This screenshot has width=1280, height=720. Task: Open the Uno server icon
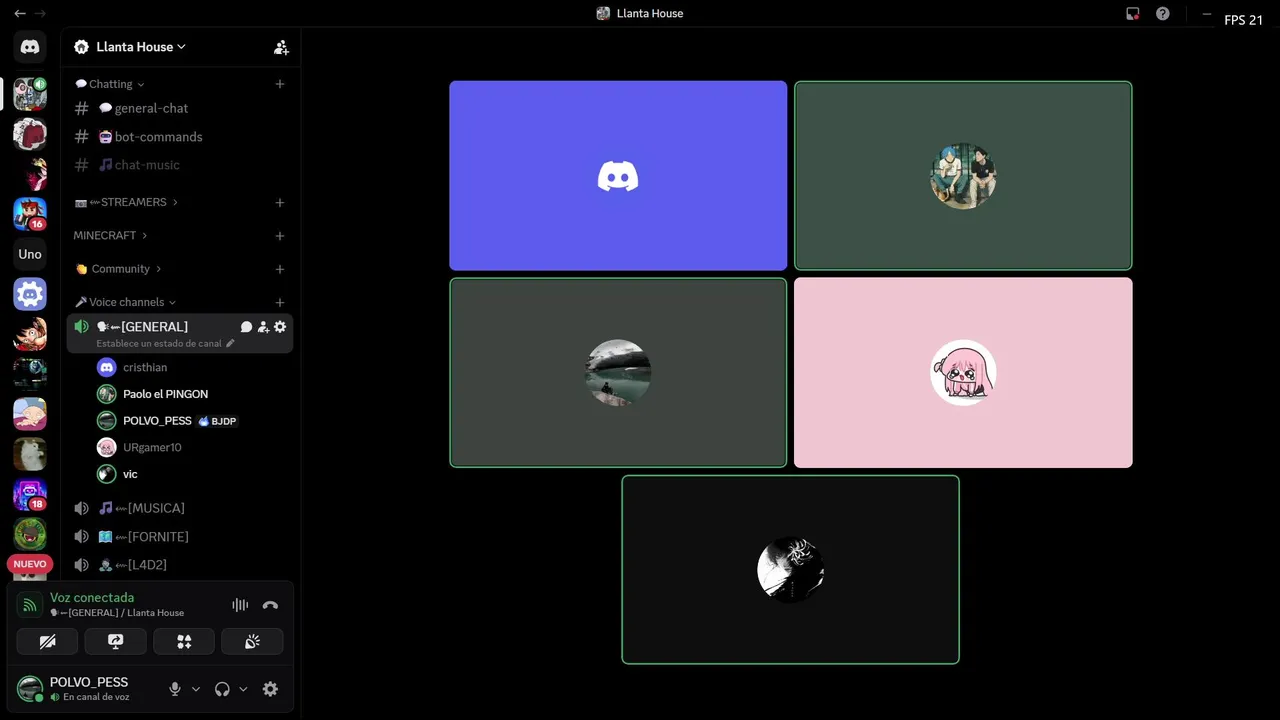(x=30, y=254)
